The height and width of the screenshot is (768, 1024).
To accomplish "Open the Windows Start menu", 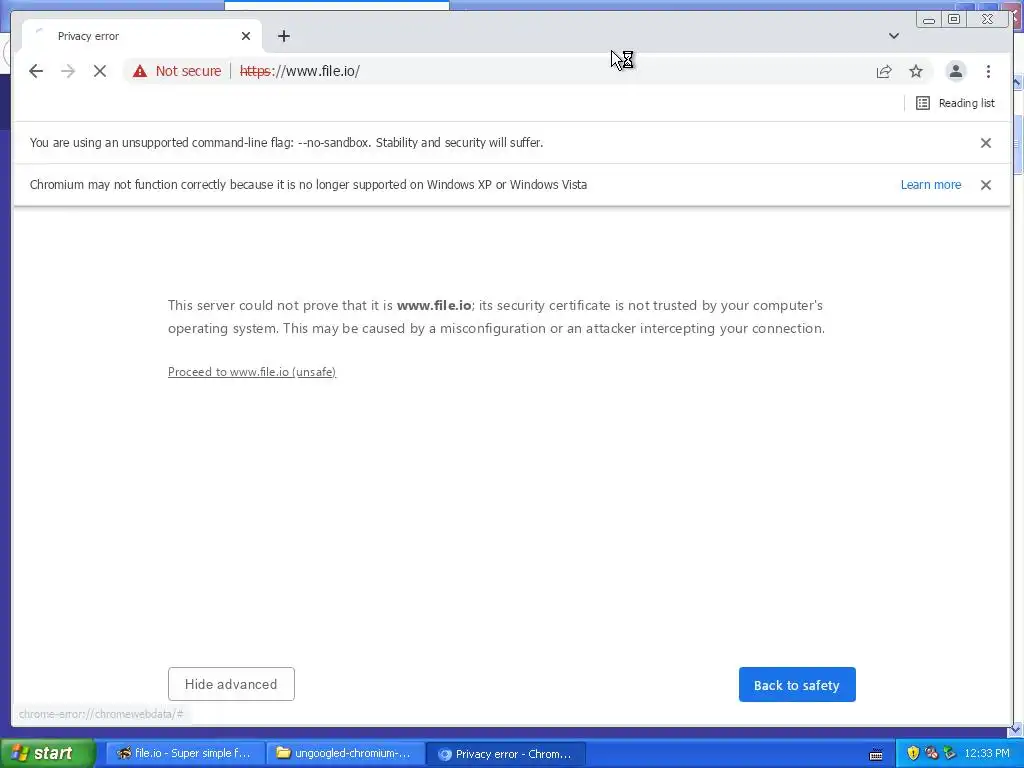I will point(47,753).
